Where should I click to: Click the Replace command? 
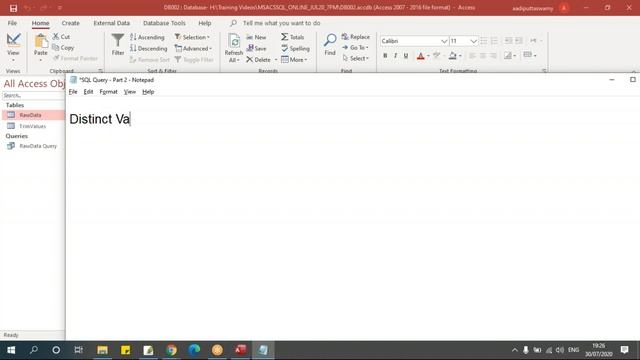pos(356,37)
